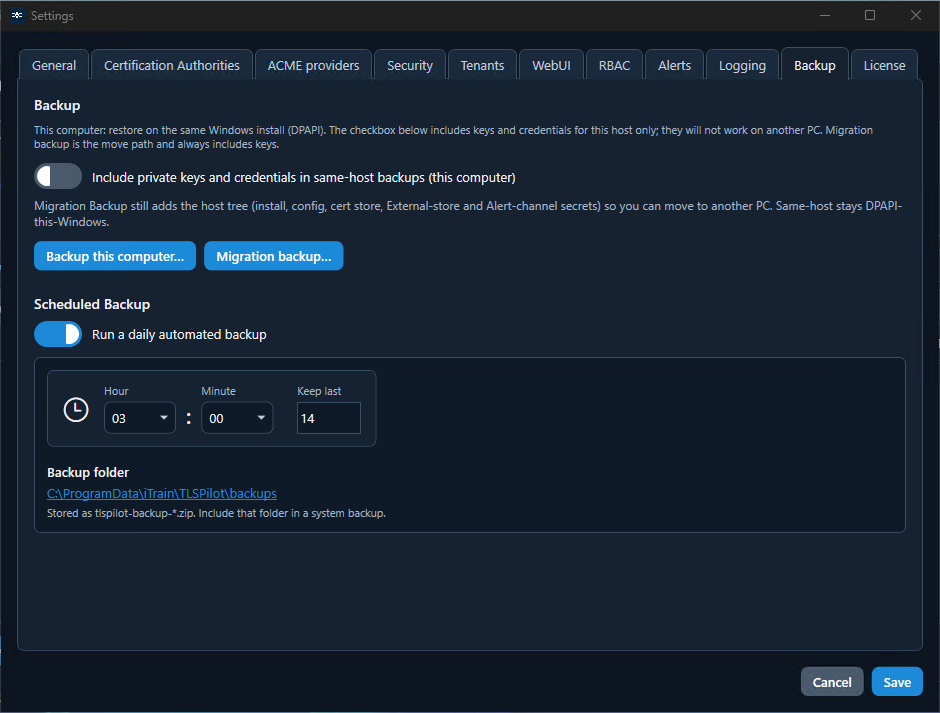Click the clock icon in schedule box
This screenshot has height=713, width=940.
tap(76, 410)
